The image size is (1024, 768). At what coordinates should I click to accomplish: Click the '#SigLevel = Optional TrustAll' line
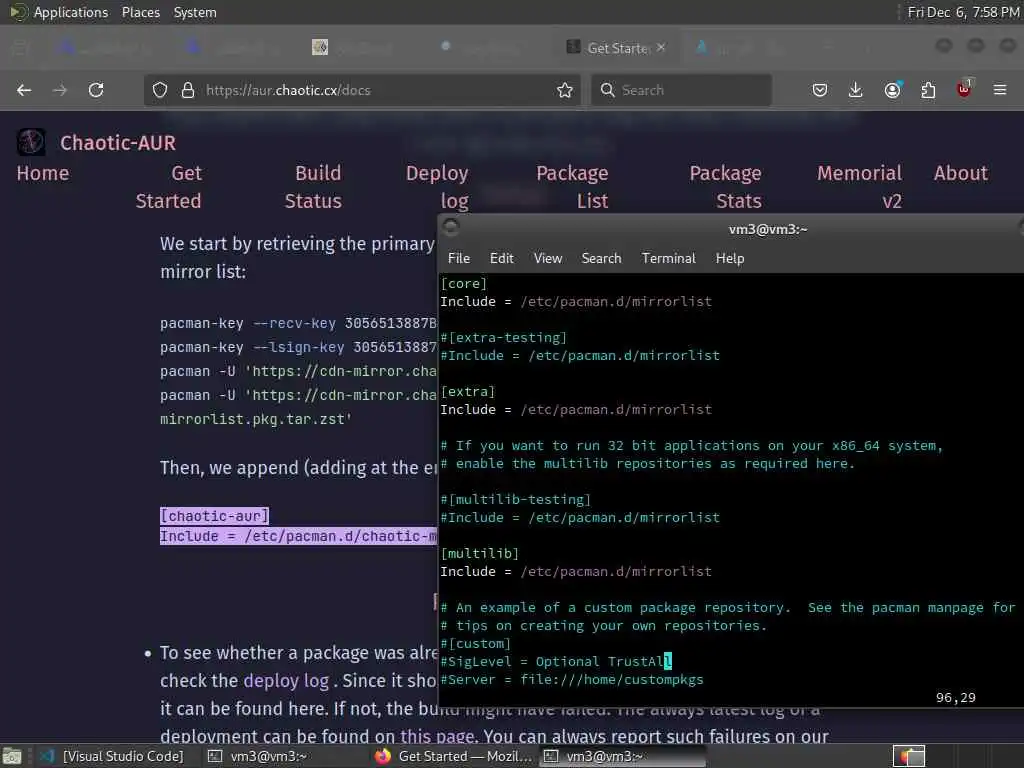[x=556, y=662]
